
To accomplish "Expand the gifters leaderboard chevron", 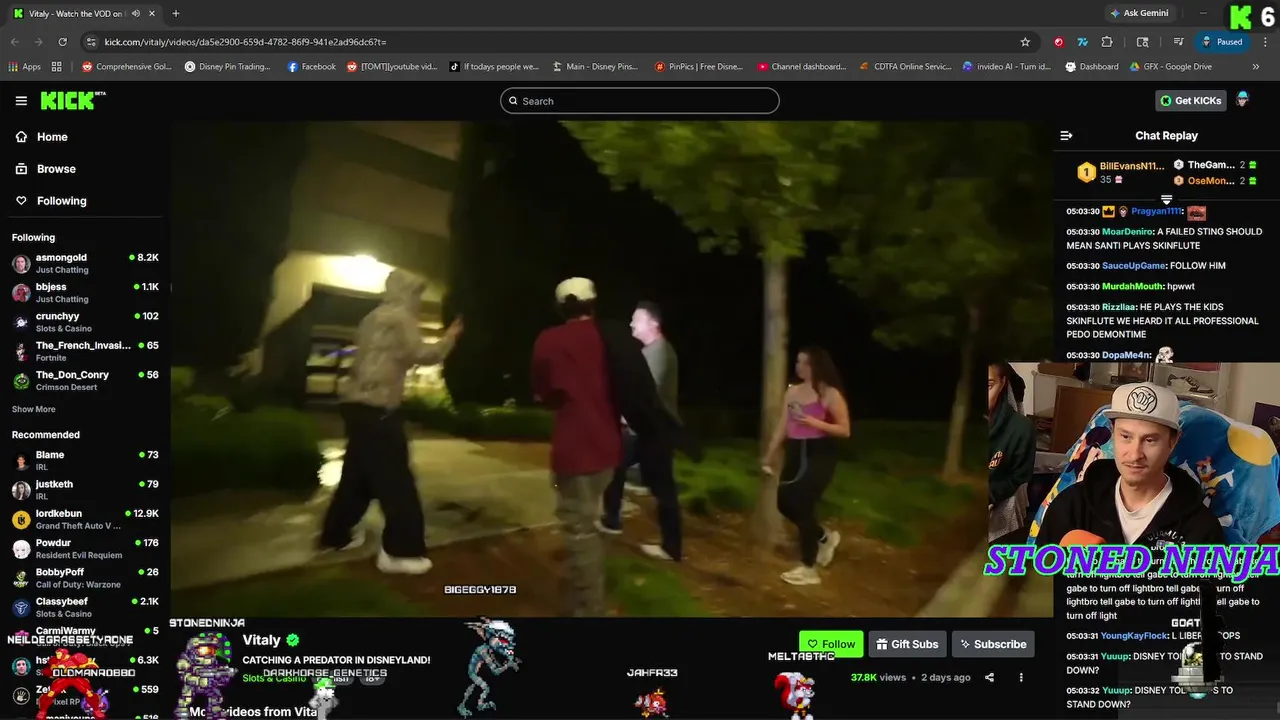I will (1166, 200).
